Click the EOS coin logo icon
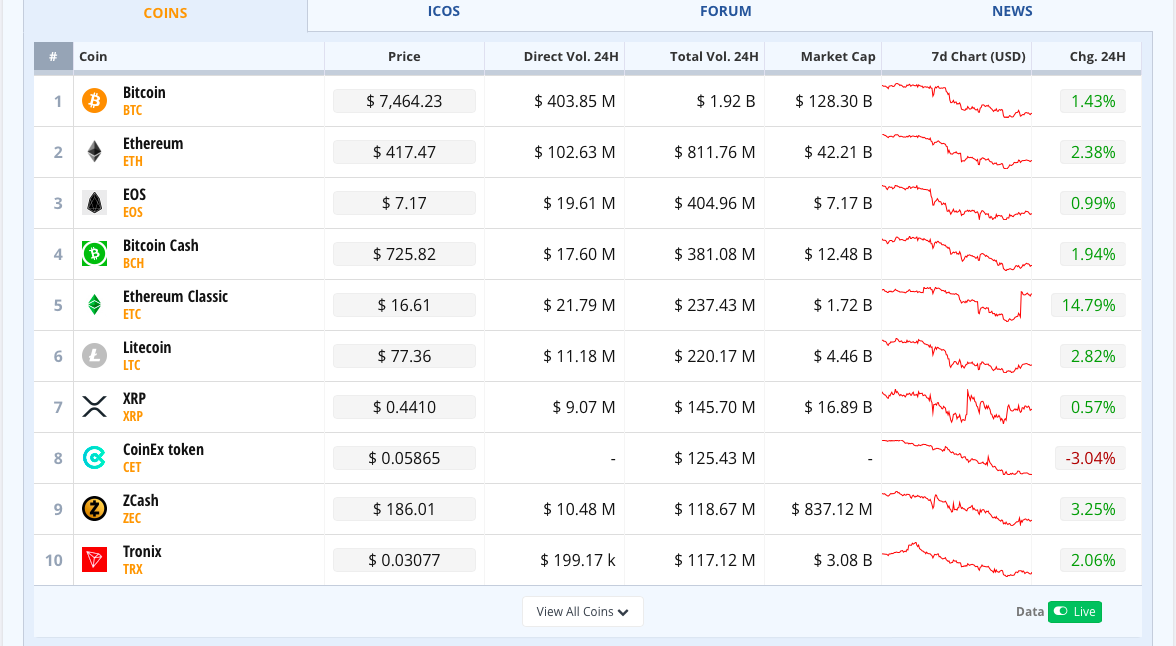1176x646 pixels. [94, 203]
